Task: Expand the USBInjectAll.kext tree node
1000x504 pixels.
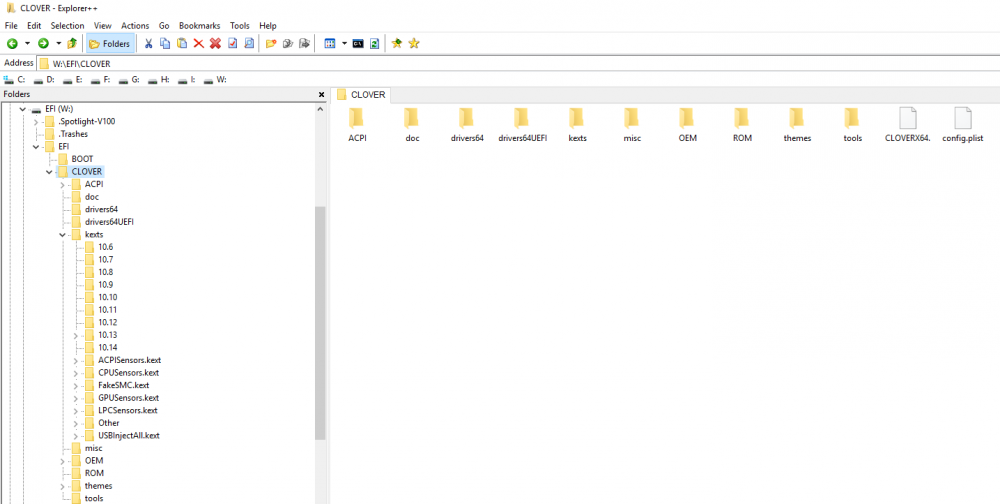Action: [x=76, y=436]
